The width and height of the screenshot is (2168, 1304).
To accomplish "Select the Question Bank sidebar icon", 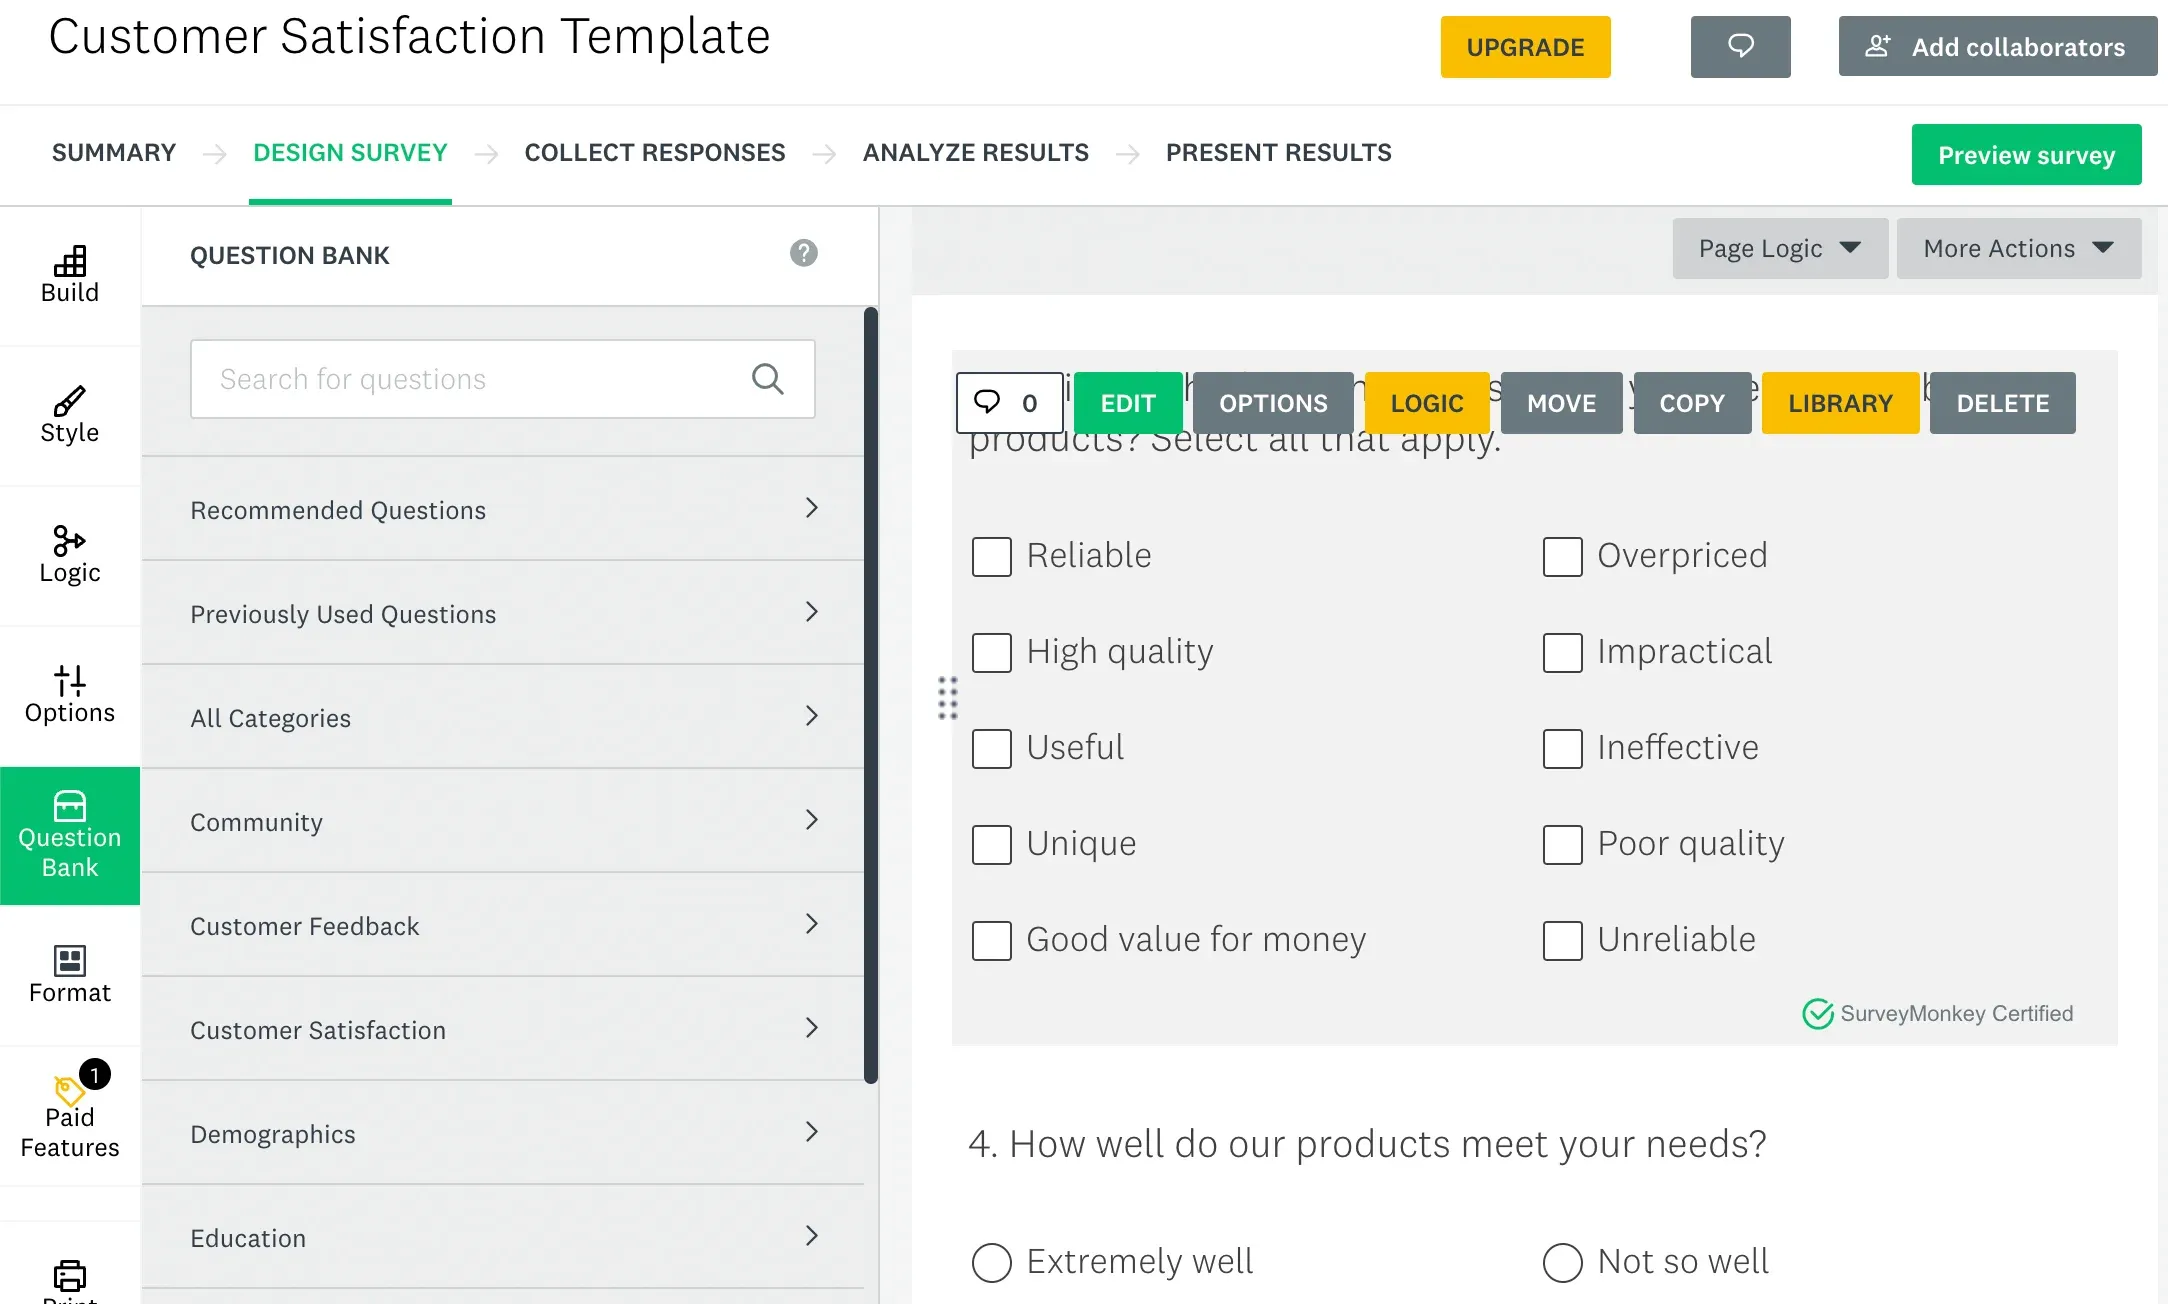I will (69, 835).
